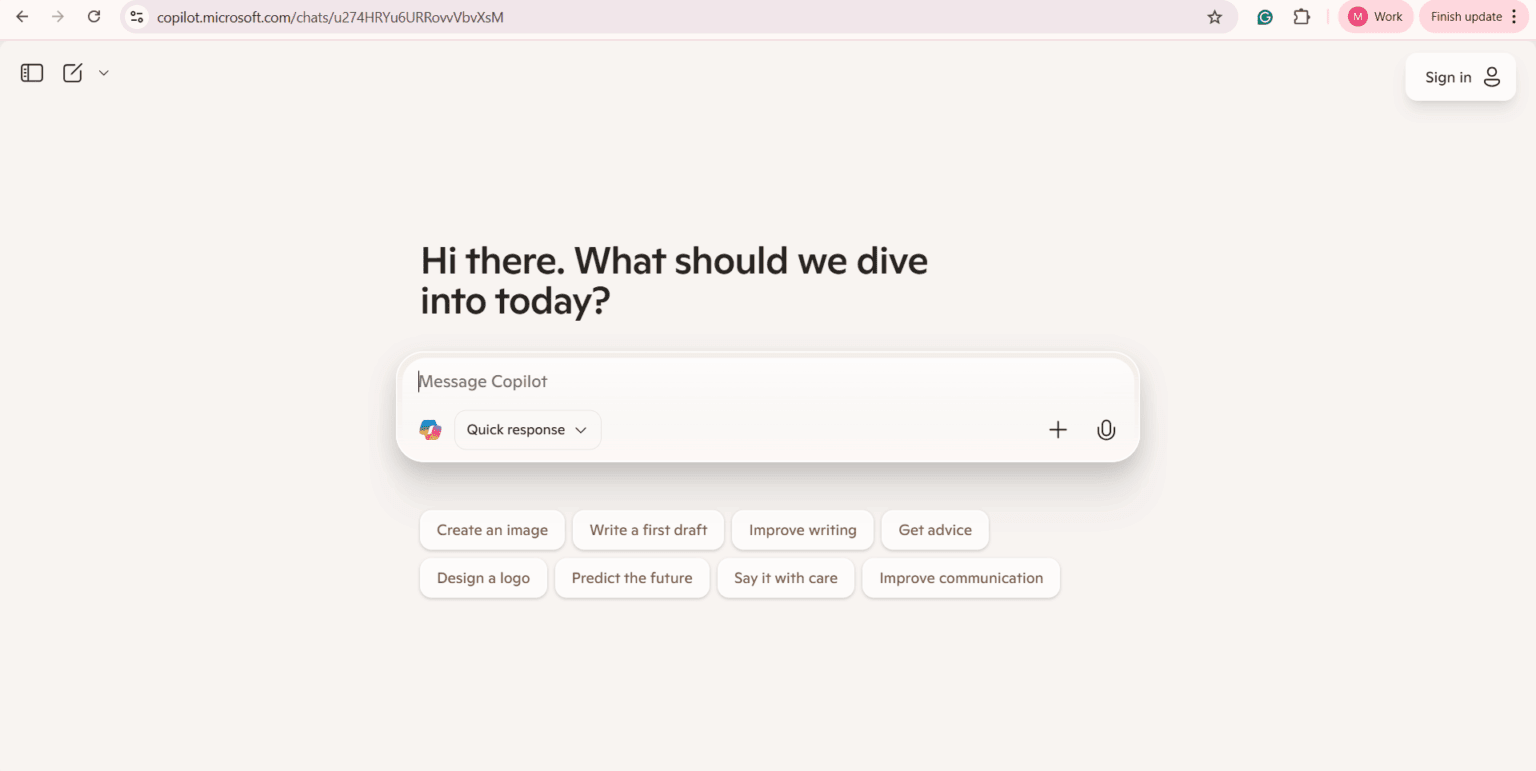The width and height of the screenshot is (1536, 771).
Task: Focus the Message Copilot text field
Action: coord(760,381)
